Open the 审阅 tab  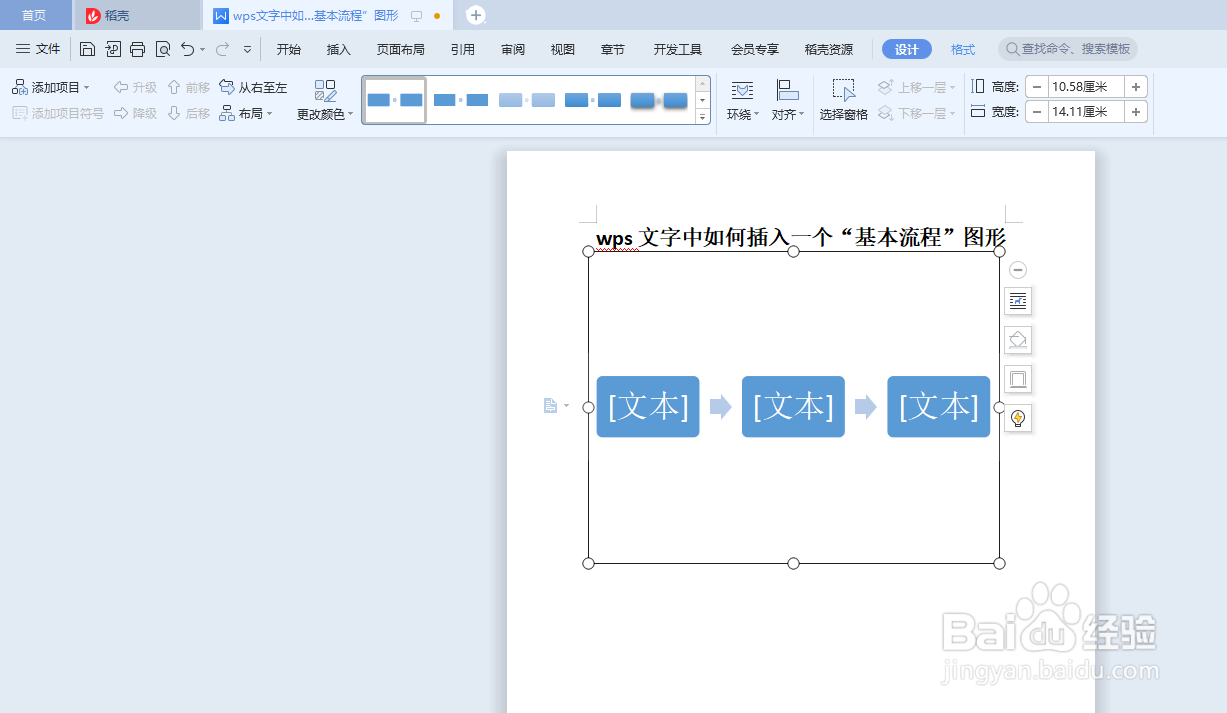(513, 49)
